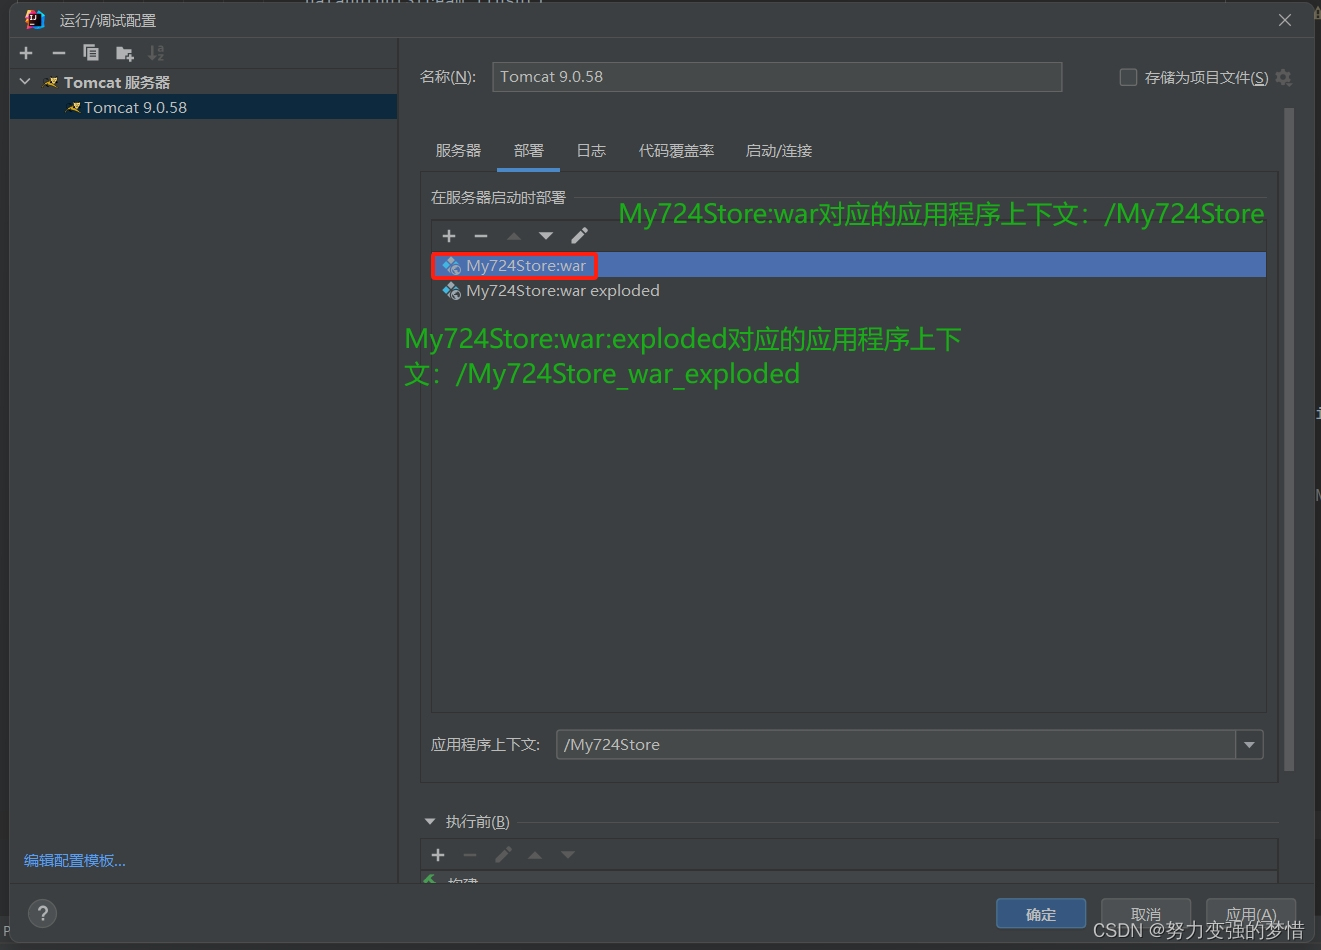Add a before-launch task
The image size is (1321, 950).
click(x=438, y=855)
